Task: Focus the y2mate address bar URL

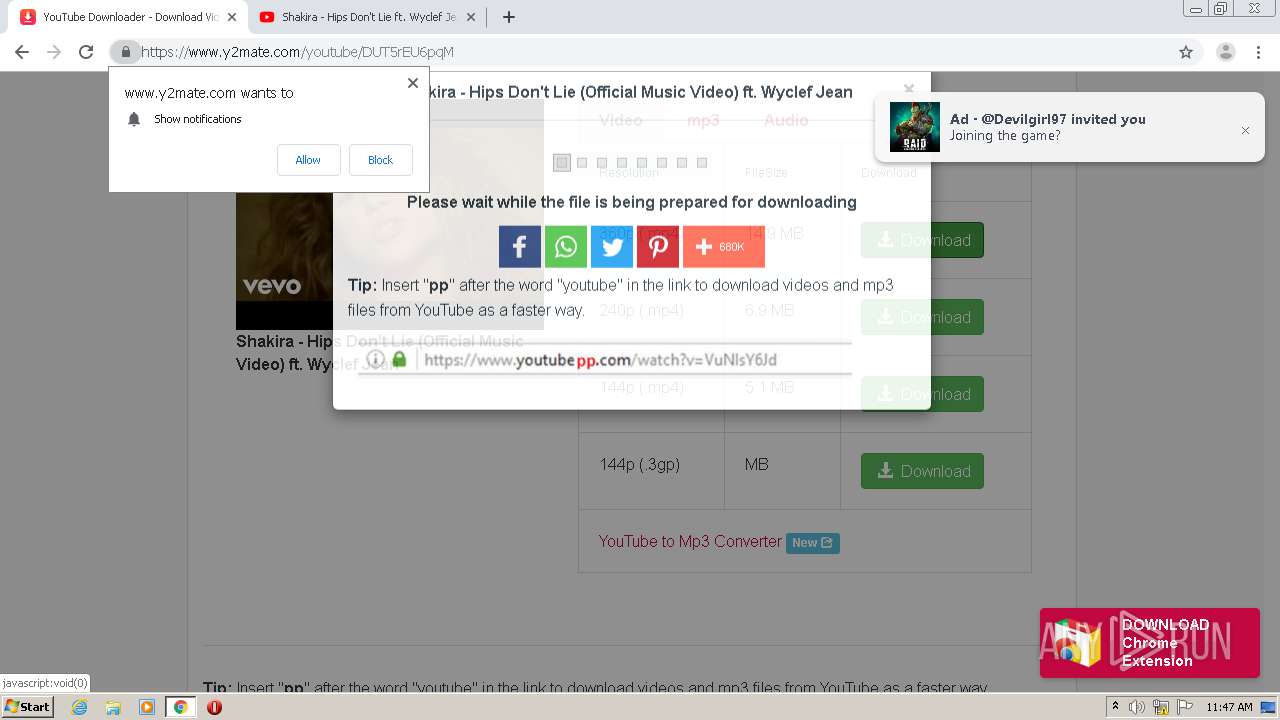Action: pos(297,52)
